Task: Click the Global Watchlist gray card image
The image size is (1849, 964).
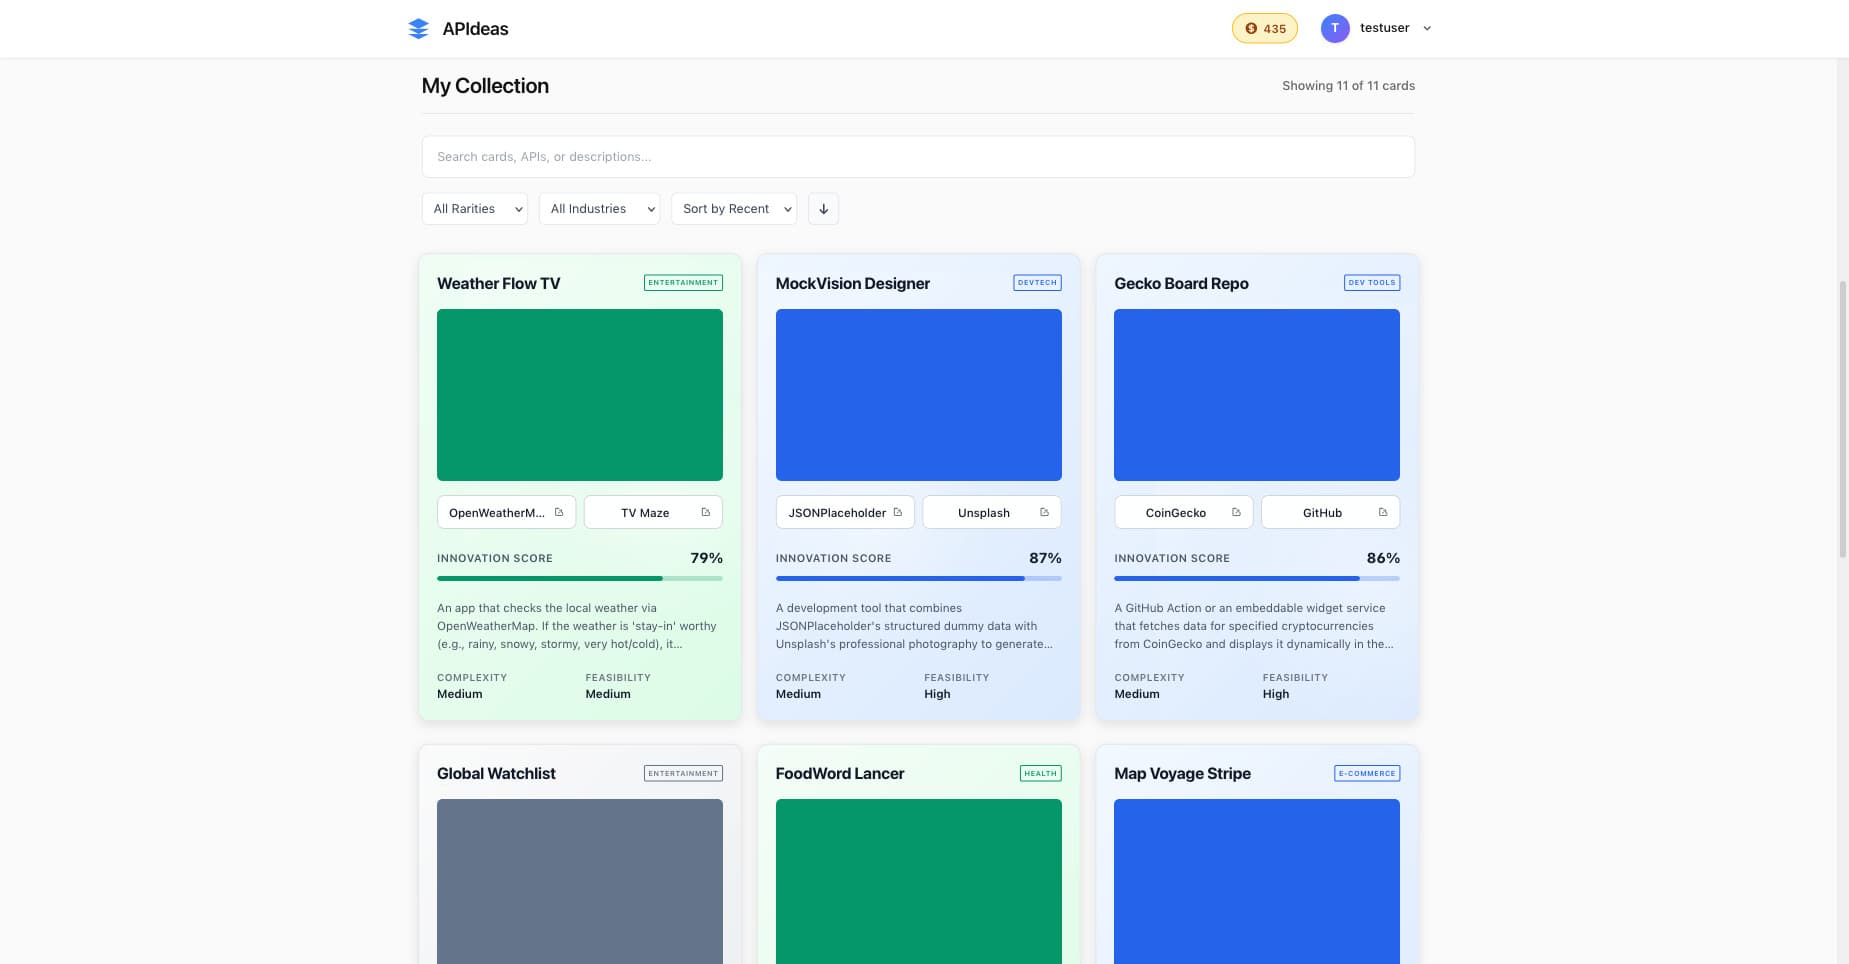Action: coord(579,880)
